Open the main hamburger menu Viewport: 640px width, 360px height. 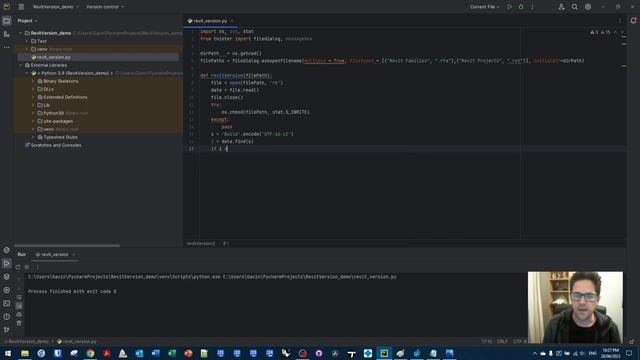coord(21,7)
